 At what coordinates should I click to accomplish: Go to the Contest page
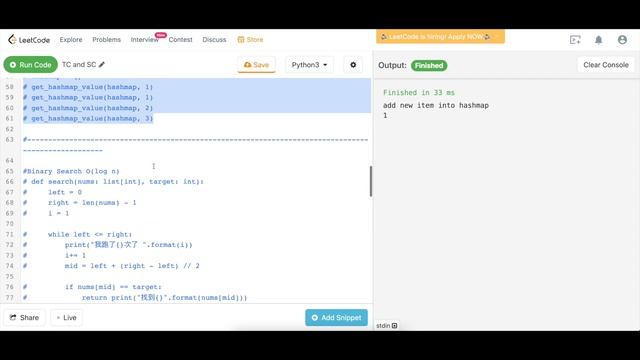[180, 40]
